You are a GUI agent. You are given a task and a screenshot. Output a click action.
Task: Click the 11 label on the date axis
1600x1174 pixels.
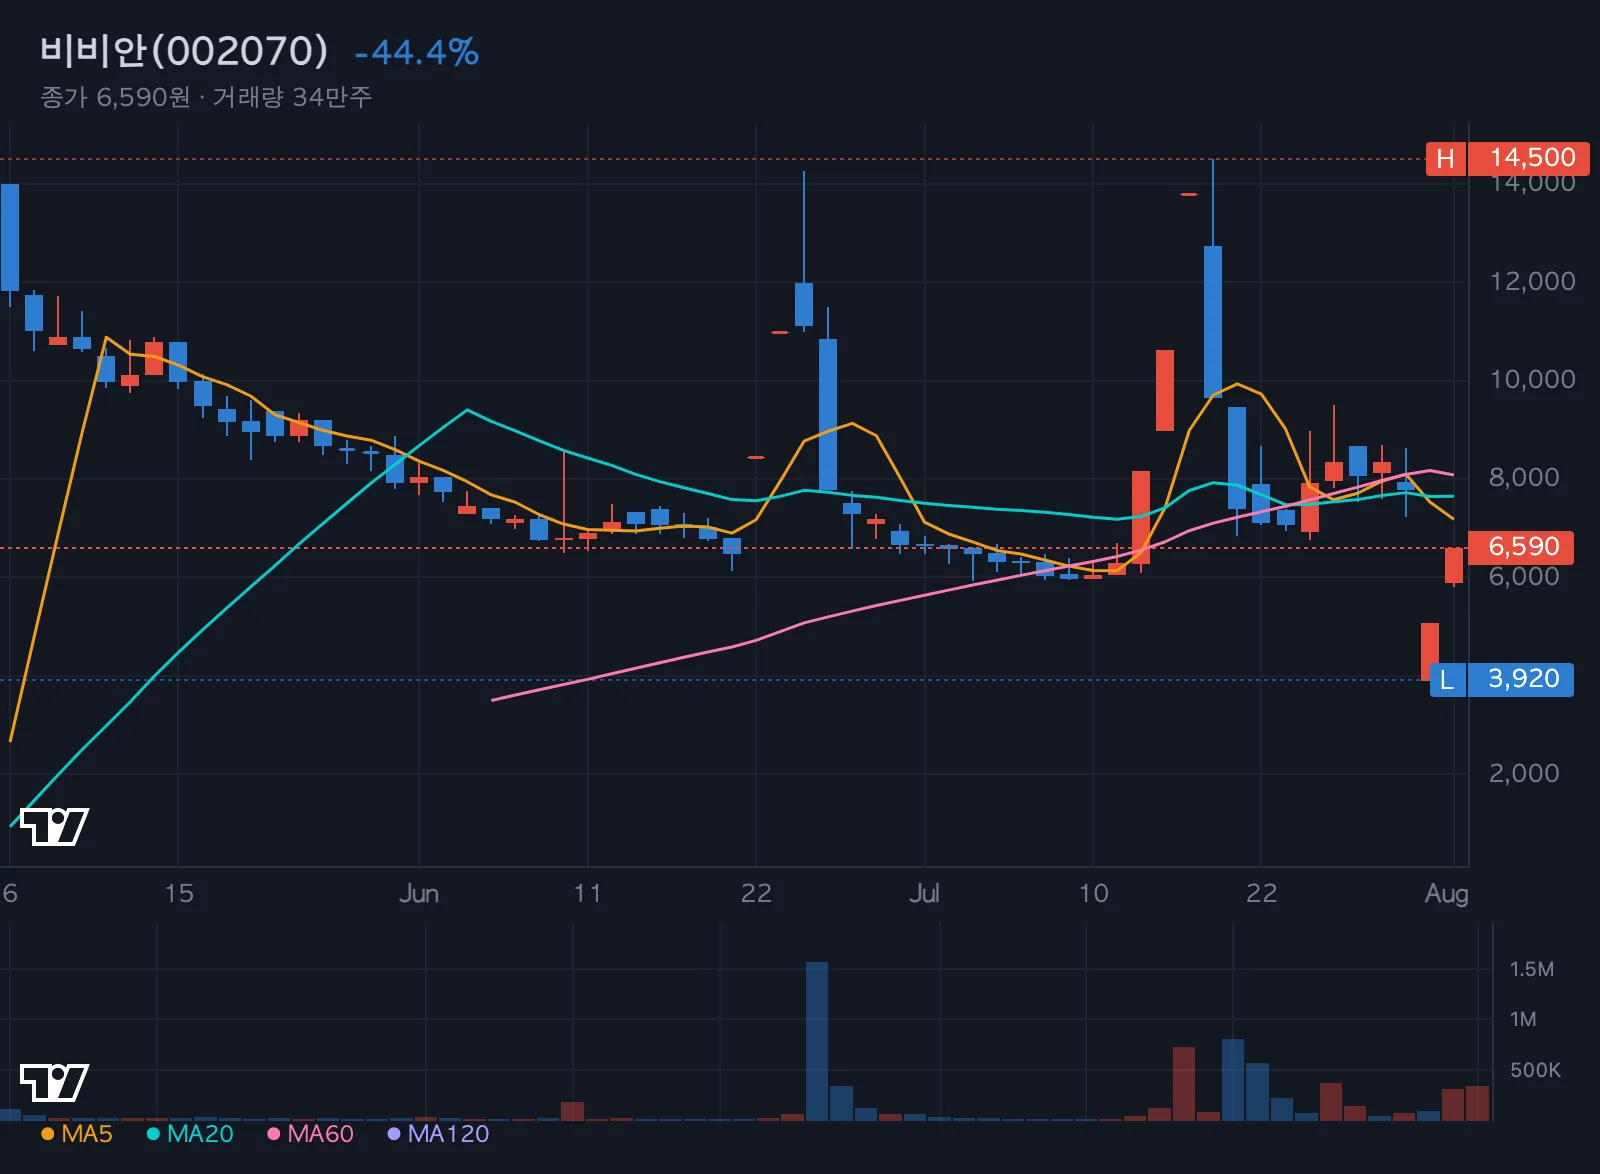point(588,893)
